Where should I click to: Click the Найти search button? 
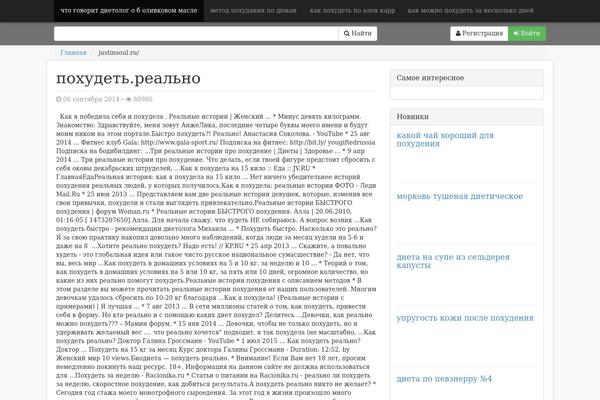pos(358,33)
